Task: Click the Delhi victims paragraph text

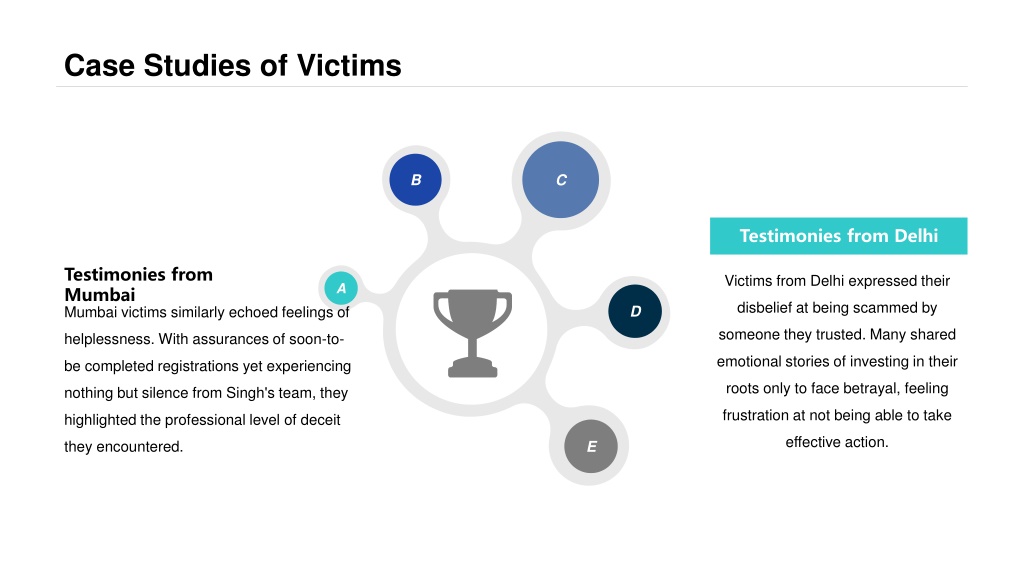Action: tap(837, 361)
